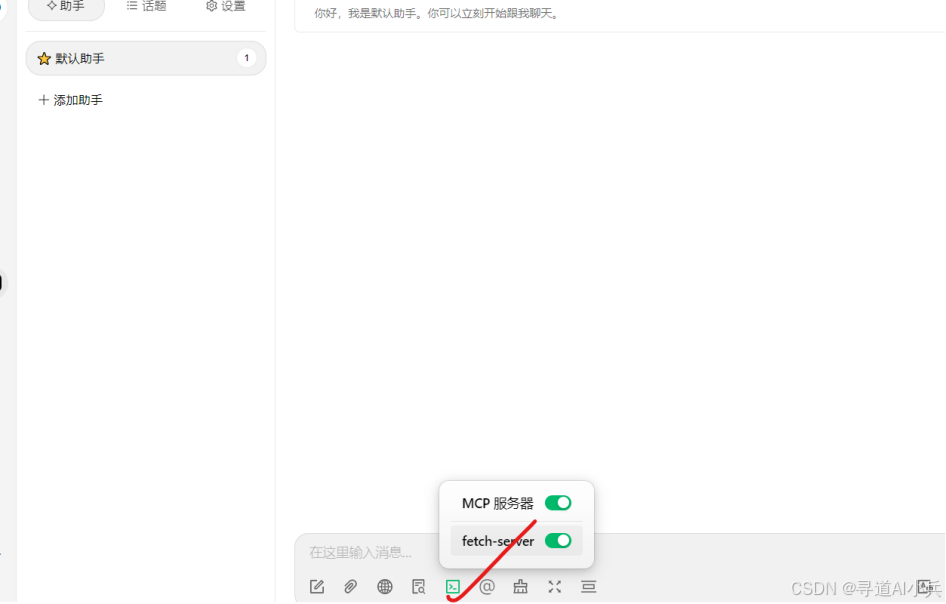
Task: Click the green MCP terminal icon
Action: [x=452, y=587]
